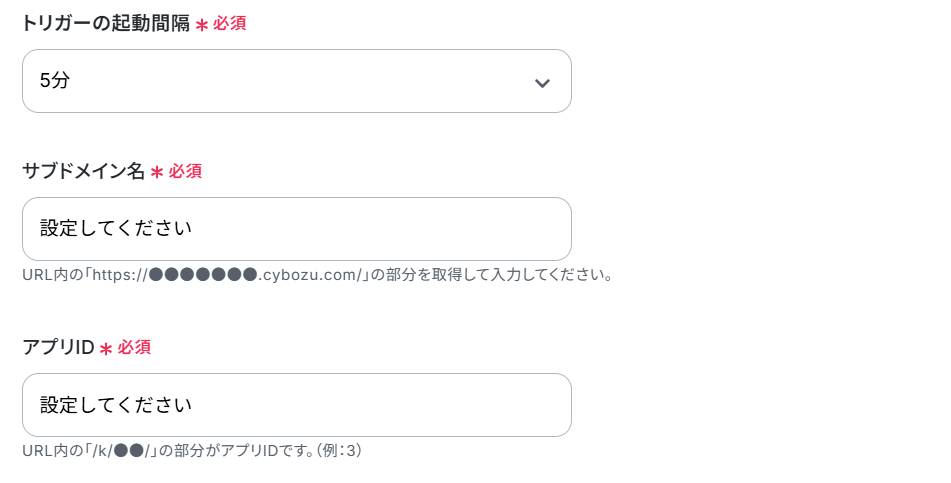Click the サブドメイン名 label text
951x483 pixels.
(x=84, y=171)
